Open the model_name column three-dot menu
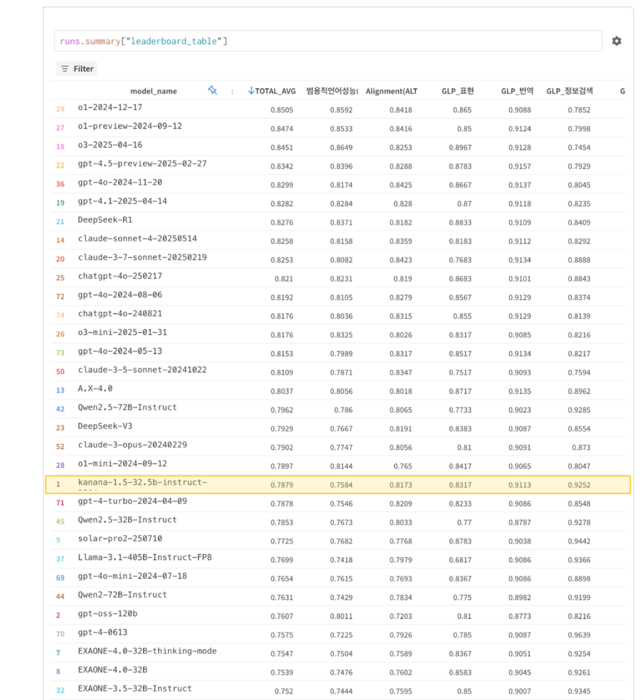The height and width of the screenshot is (700, 643). [232, 91]
